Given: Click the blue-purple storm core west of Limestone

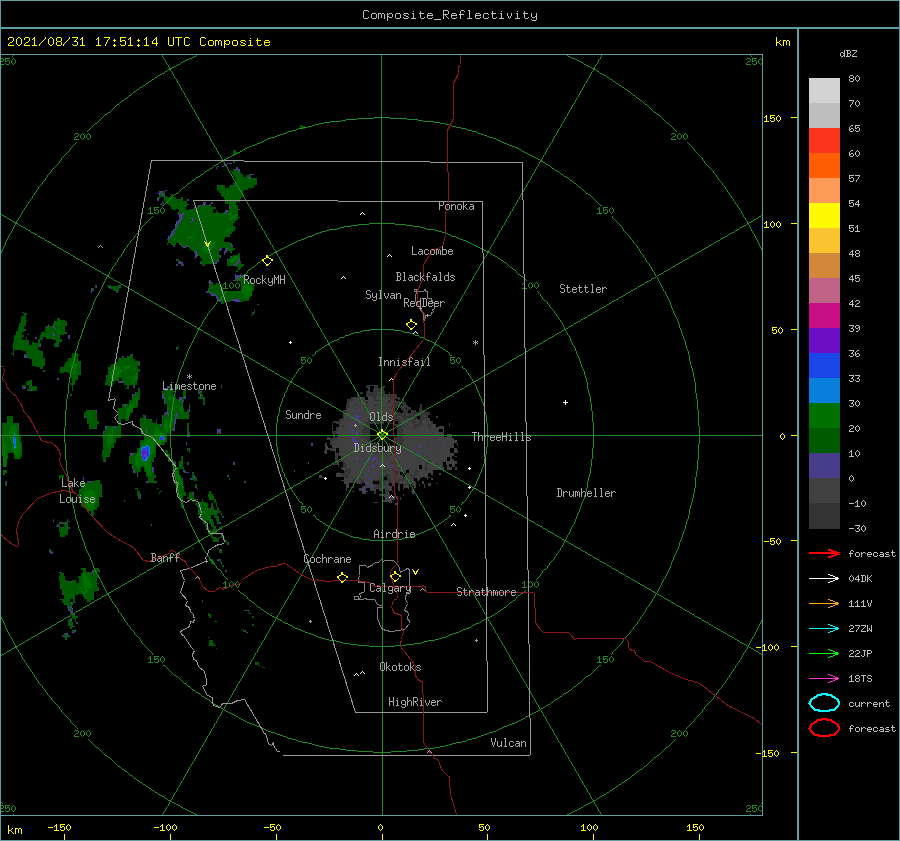Looking at the screenshot, I should [x=145, y=452].
